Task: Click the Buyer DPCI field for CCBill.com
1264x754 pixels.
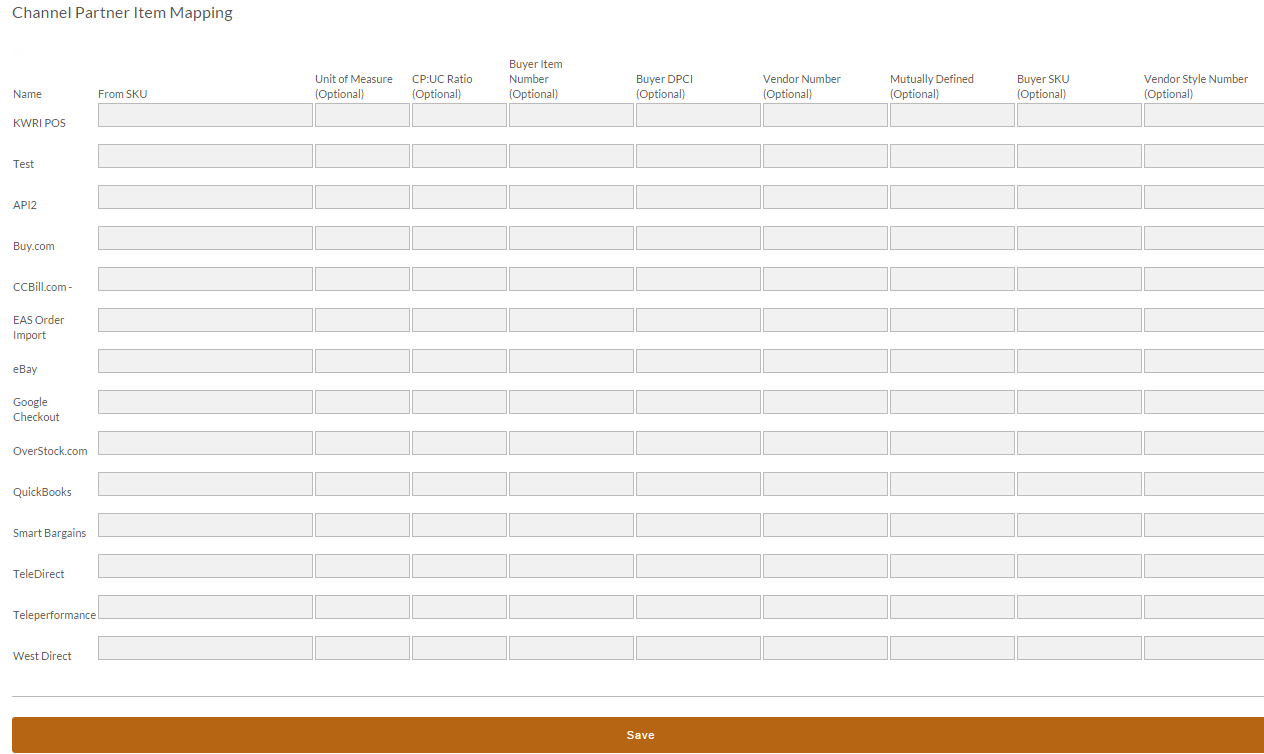Action: click(698, 279)
